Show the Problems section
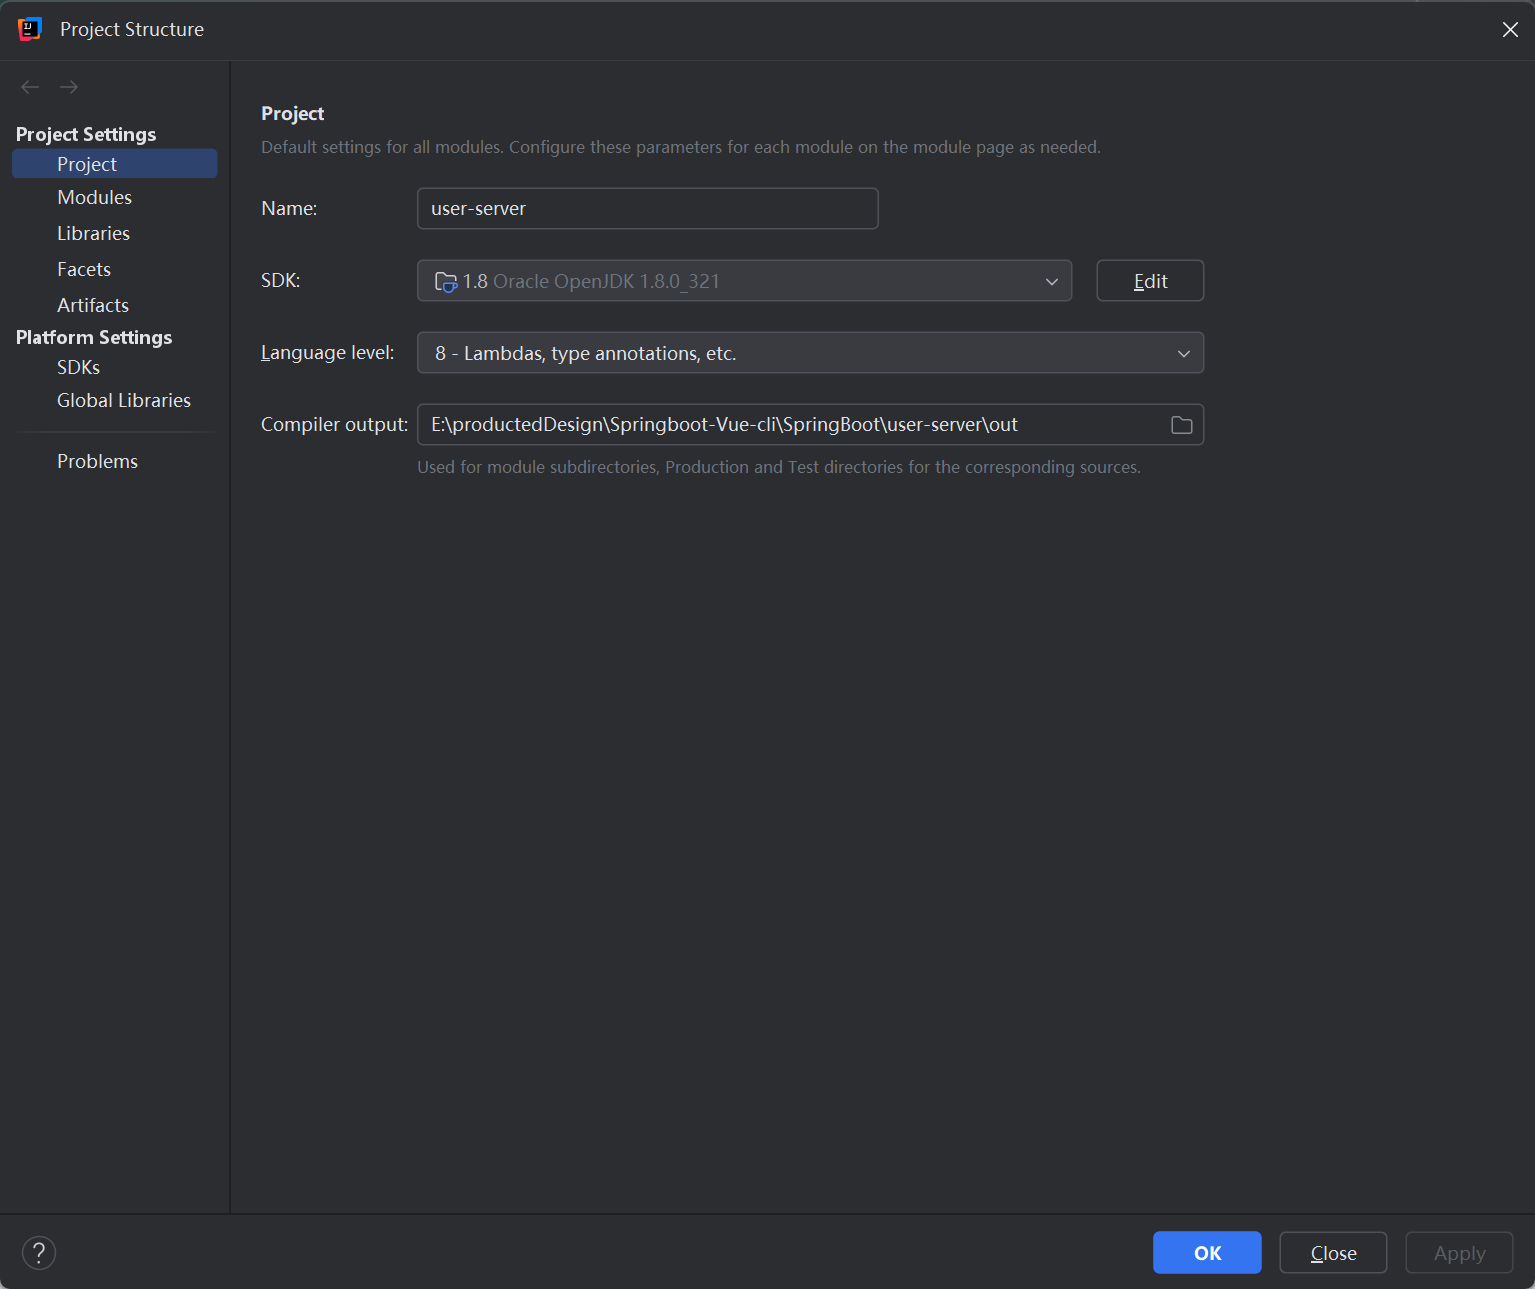 click(x=97, y=461)
